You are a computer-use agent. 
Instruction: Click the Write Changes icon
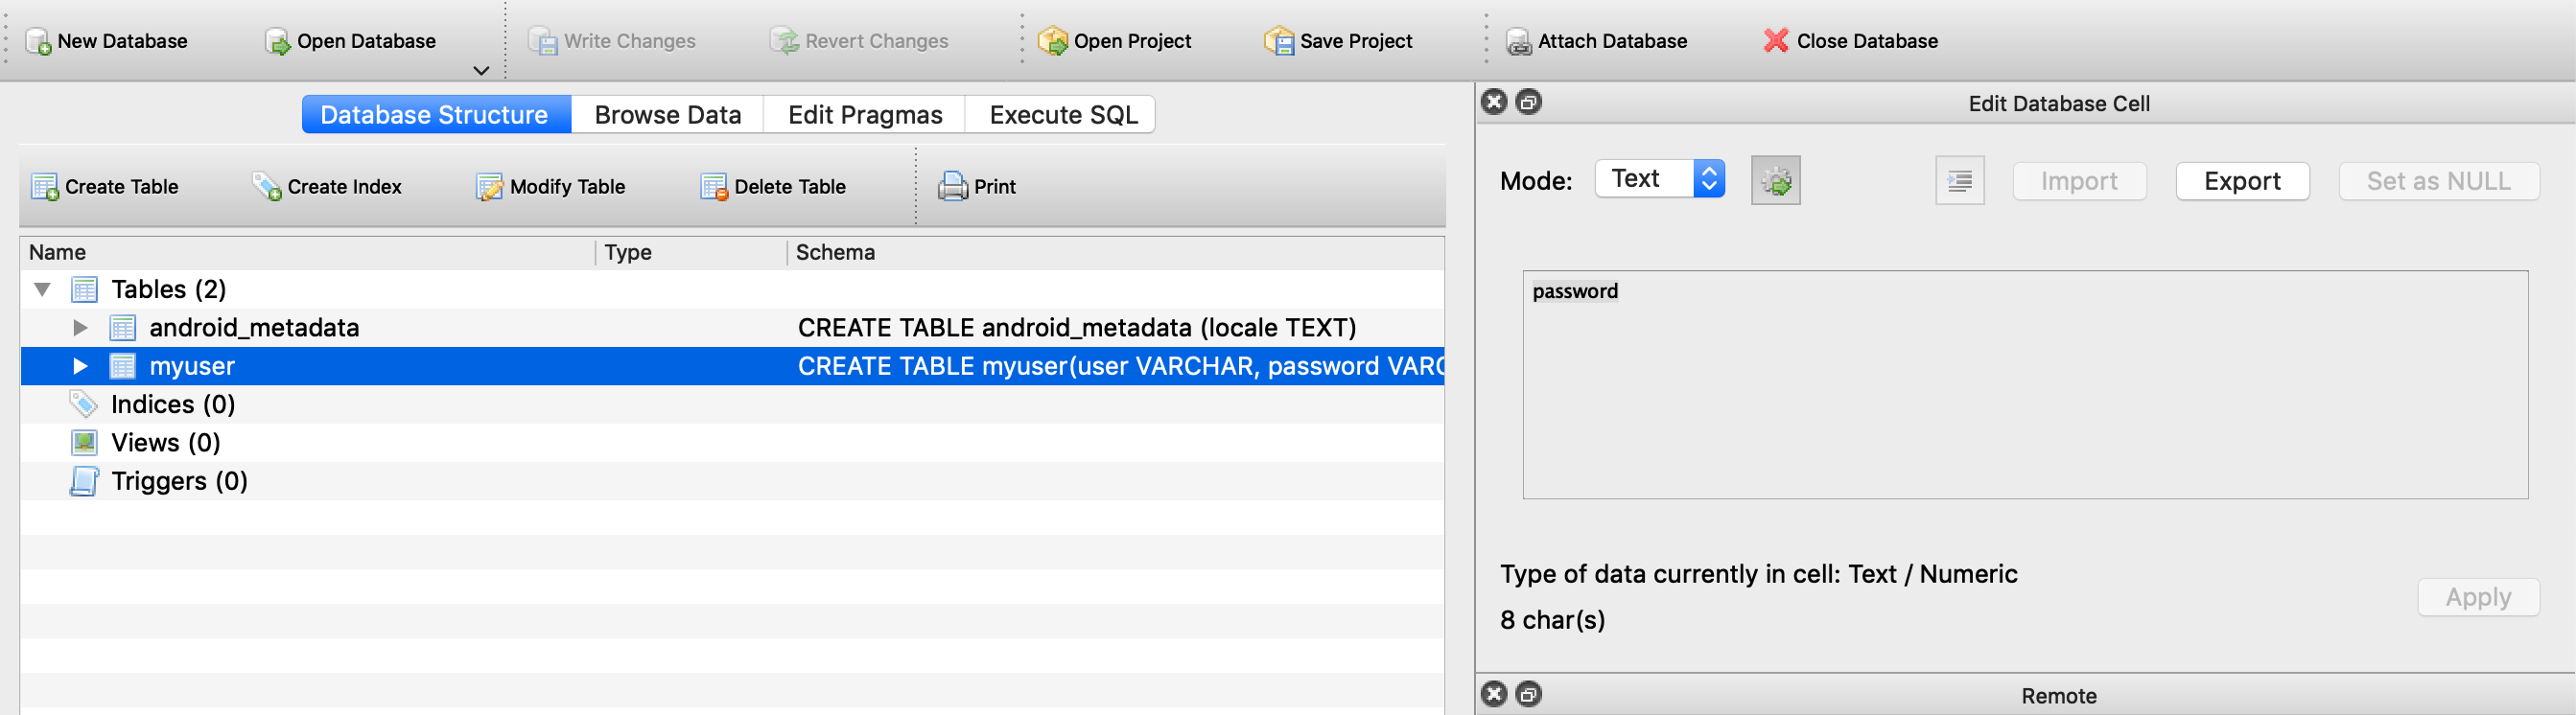pyautogui.click(x=543, y=42)
